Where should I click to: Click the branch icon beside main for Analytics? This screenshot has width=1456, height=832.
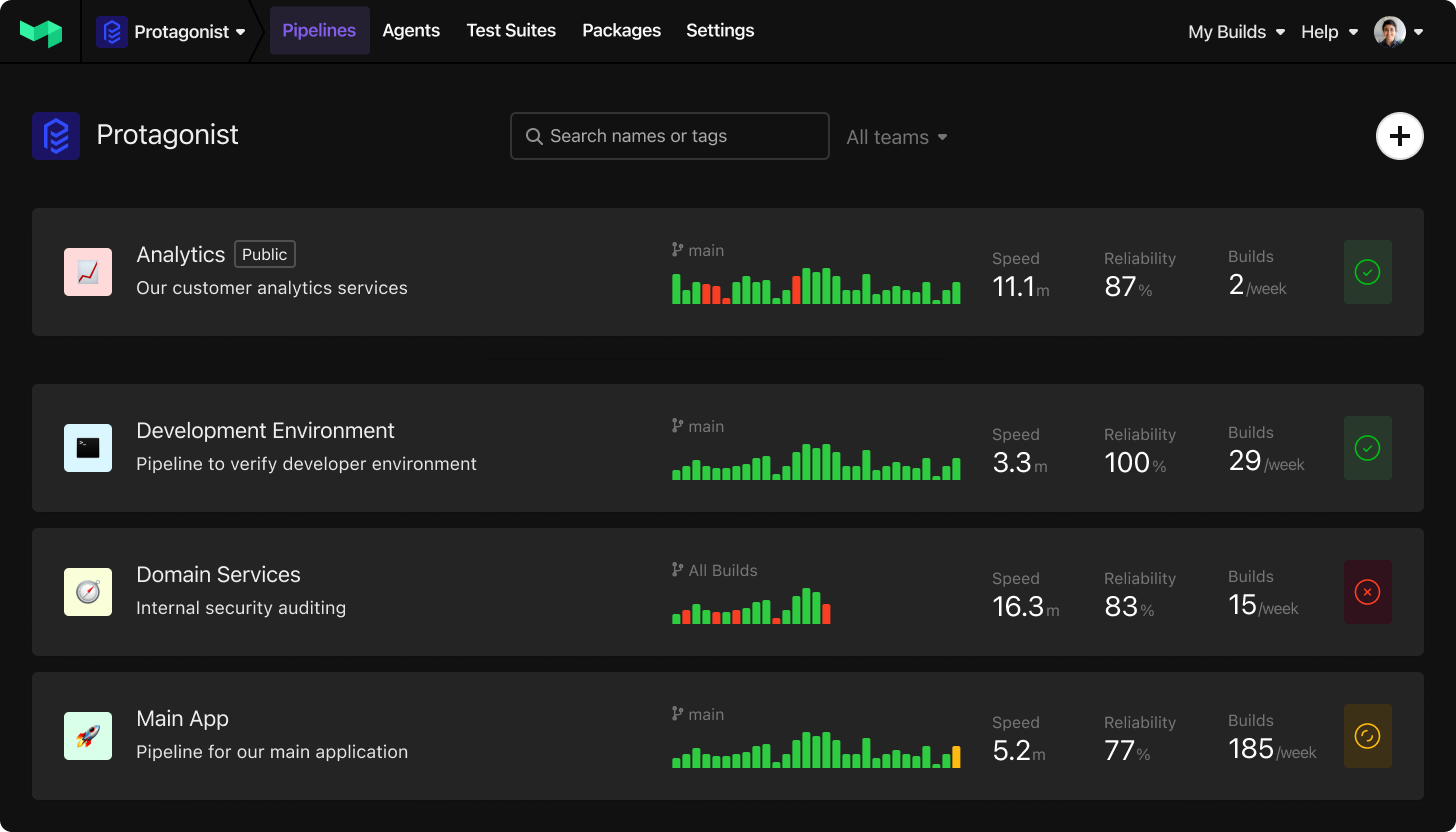(677, 250)
